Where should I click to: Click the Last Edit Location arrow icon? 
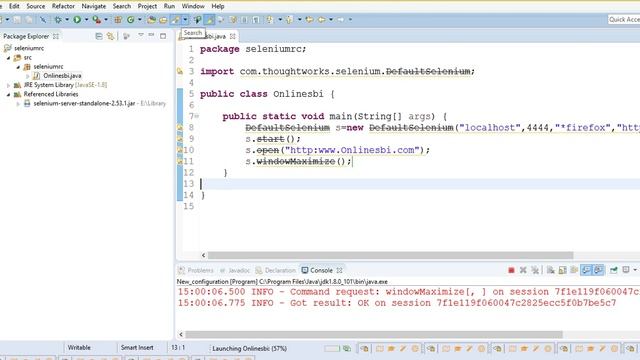click(x=309, y=19)
